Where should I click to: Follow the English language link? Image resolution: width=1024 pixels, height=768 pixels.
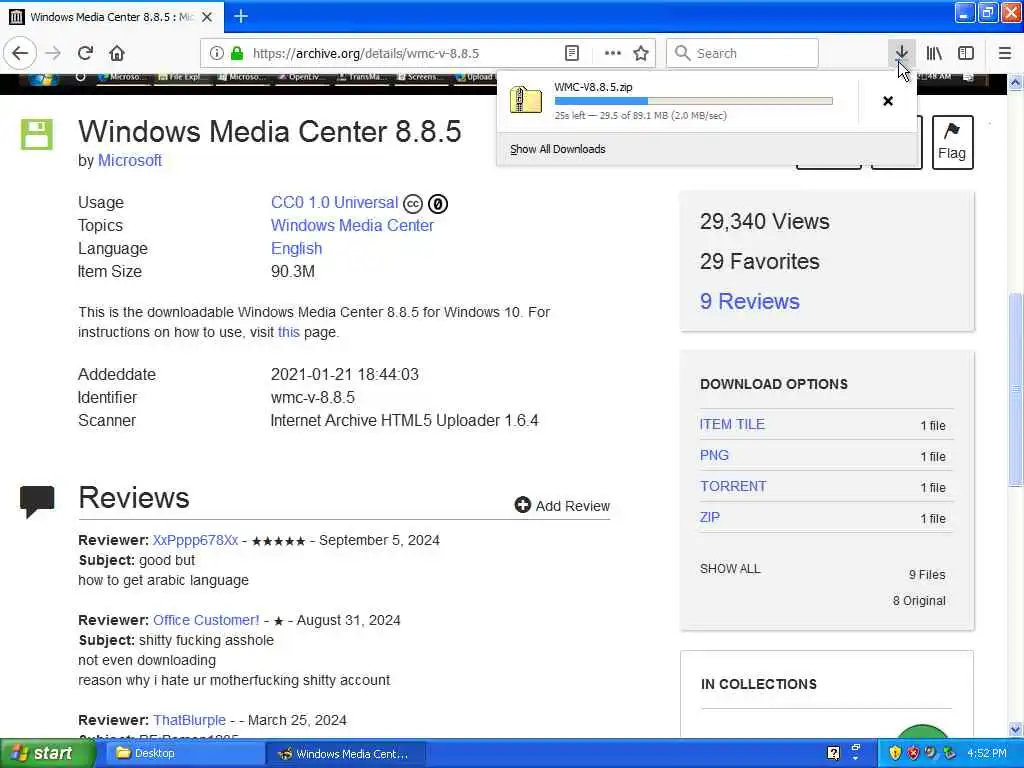pos(296,249)
